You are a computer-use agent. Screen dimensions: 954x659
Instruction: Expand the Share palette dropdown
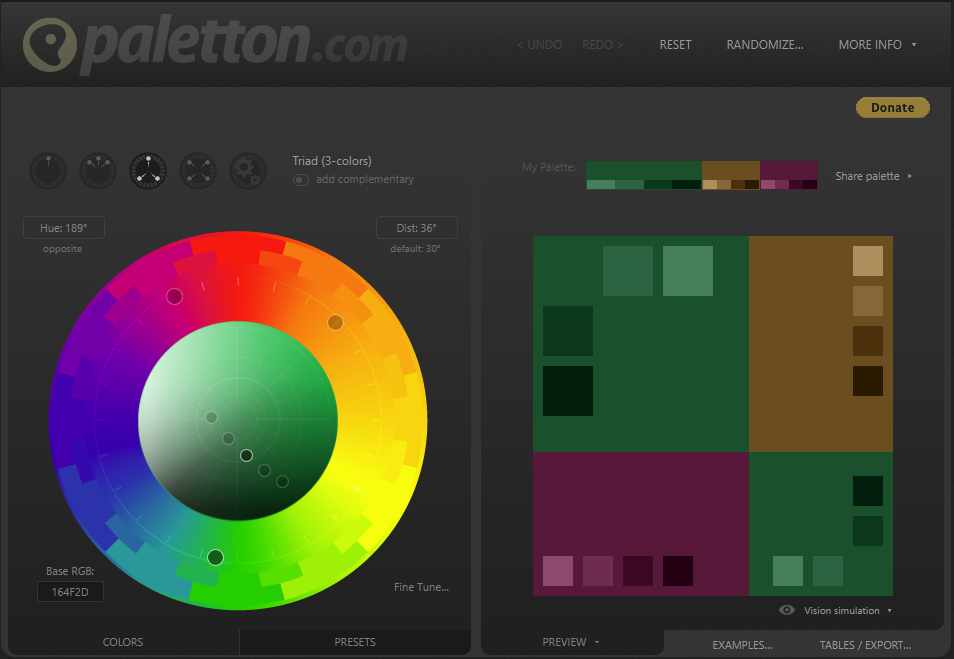pyautogui.click(x=873, y=176)
